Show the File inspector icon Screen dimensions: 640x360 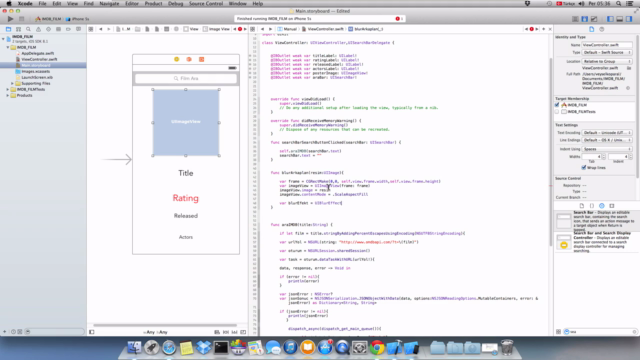click(x=591, y=29)
